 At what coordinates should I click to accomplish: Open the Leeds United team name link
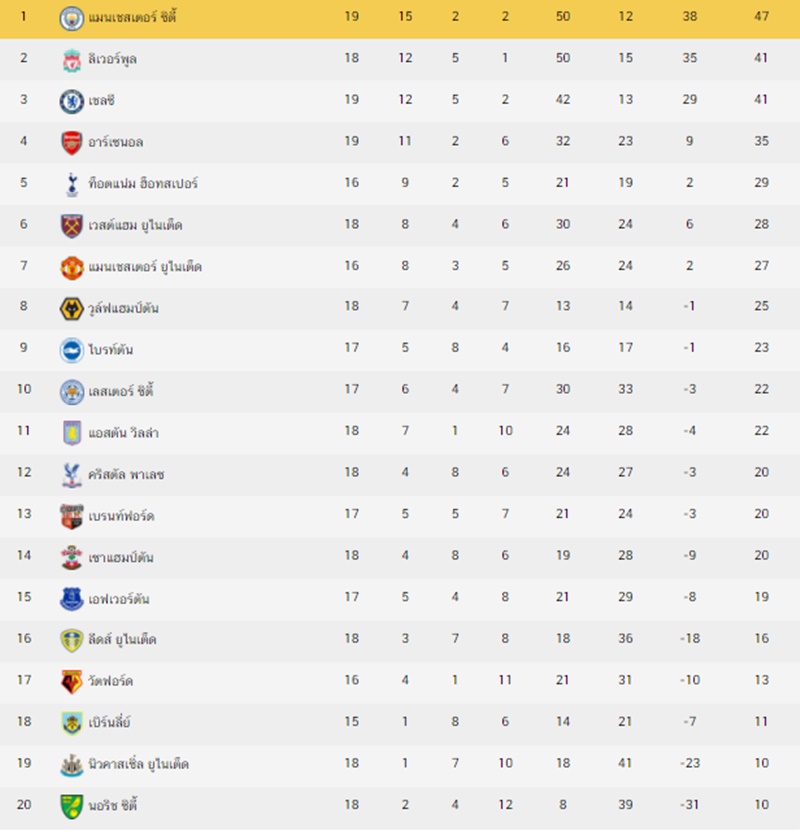pos(123,639)
